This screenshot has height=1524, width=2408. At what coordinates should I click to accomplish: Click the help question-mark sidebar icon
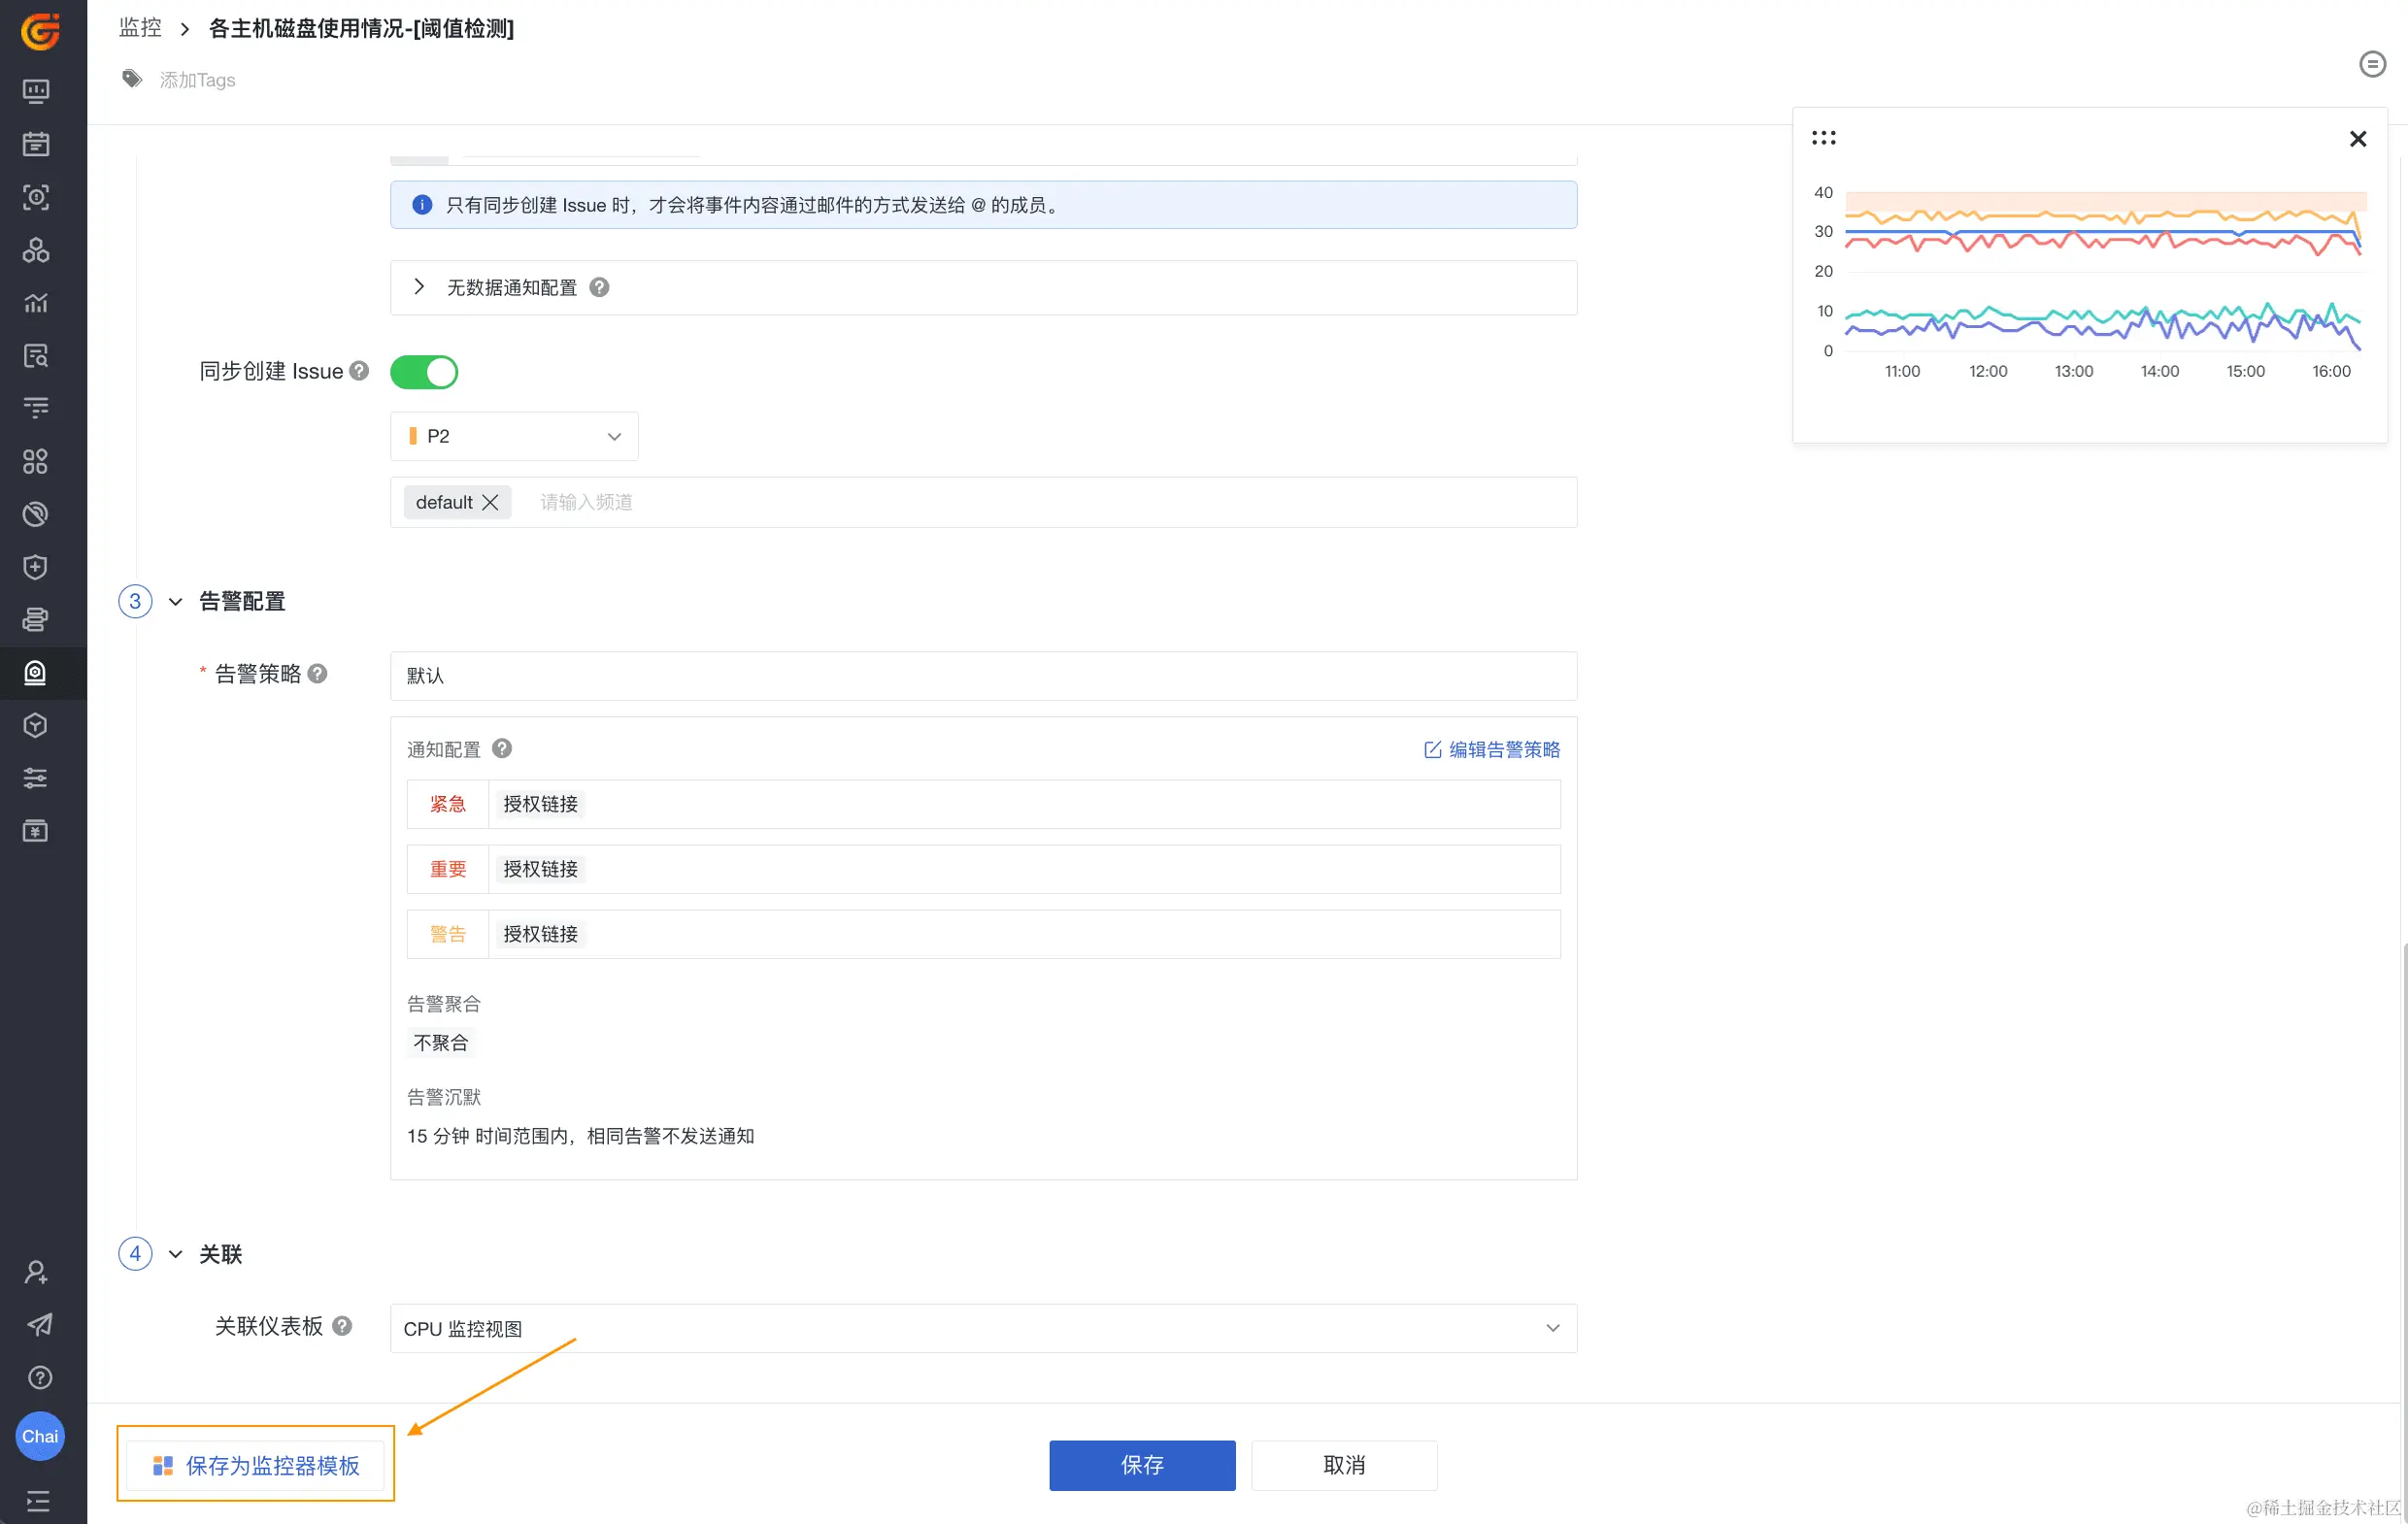[39, 1377]
